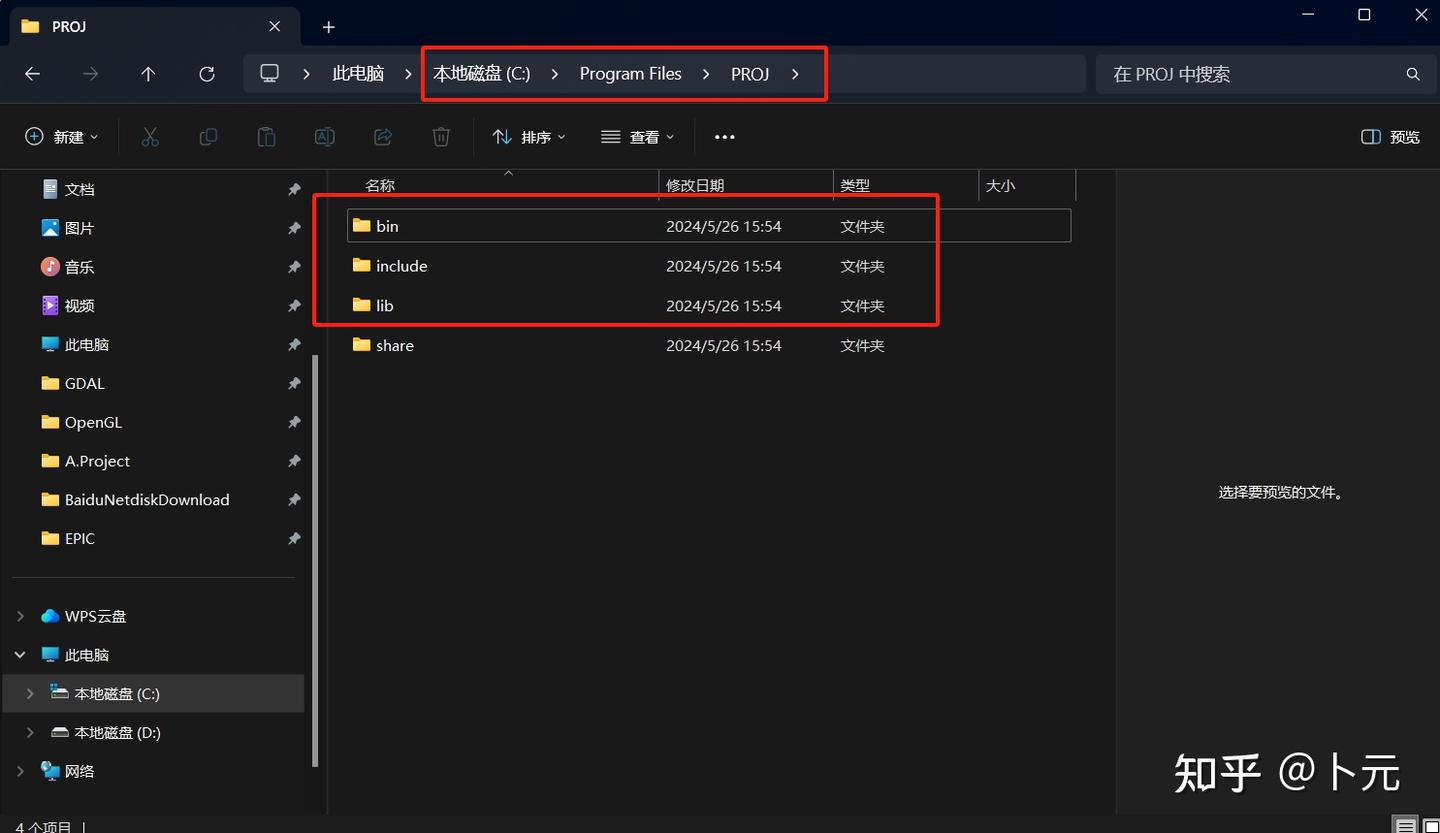
Task: Expand 本地磁盘 (D:) tree node
Action: pos(30,733)
